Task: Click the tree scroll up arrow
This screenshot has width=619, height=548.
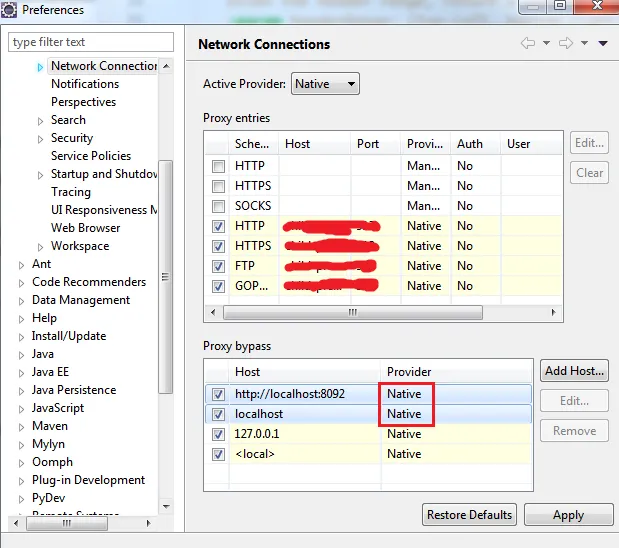Action: 166,66
